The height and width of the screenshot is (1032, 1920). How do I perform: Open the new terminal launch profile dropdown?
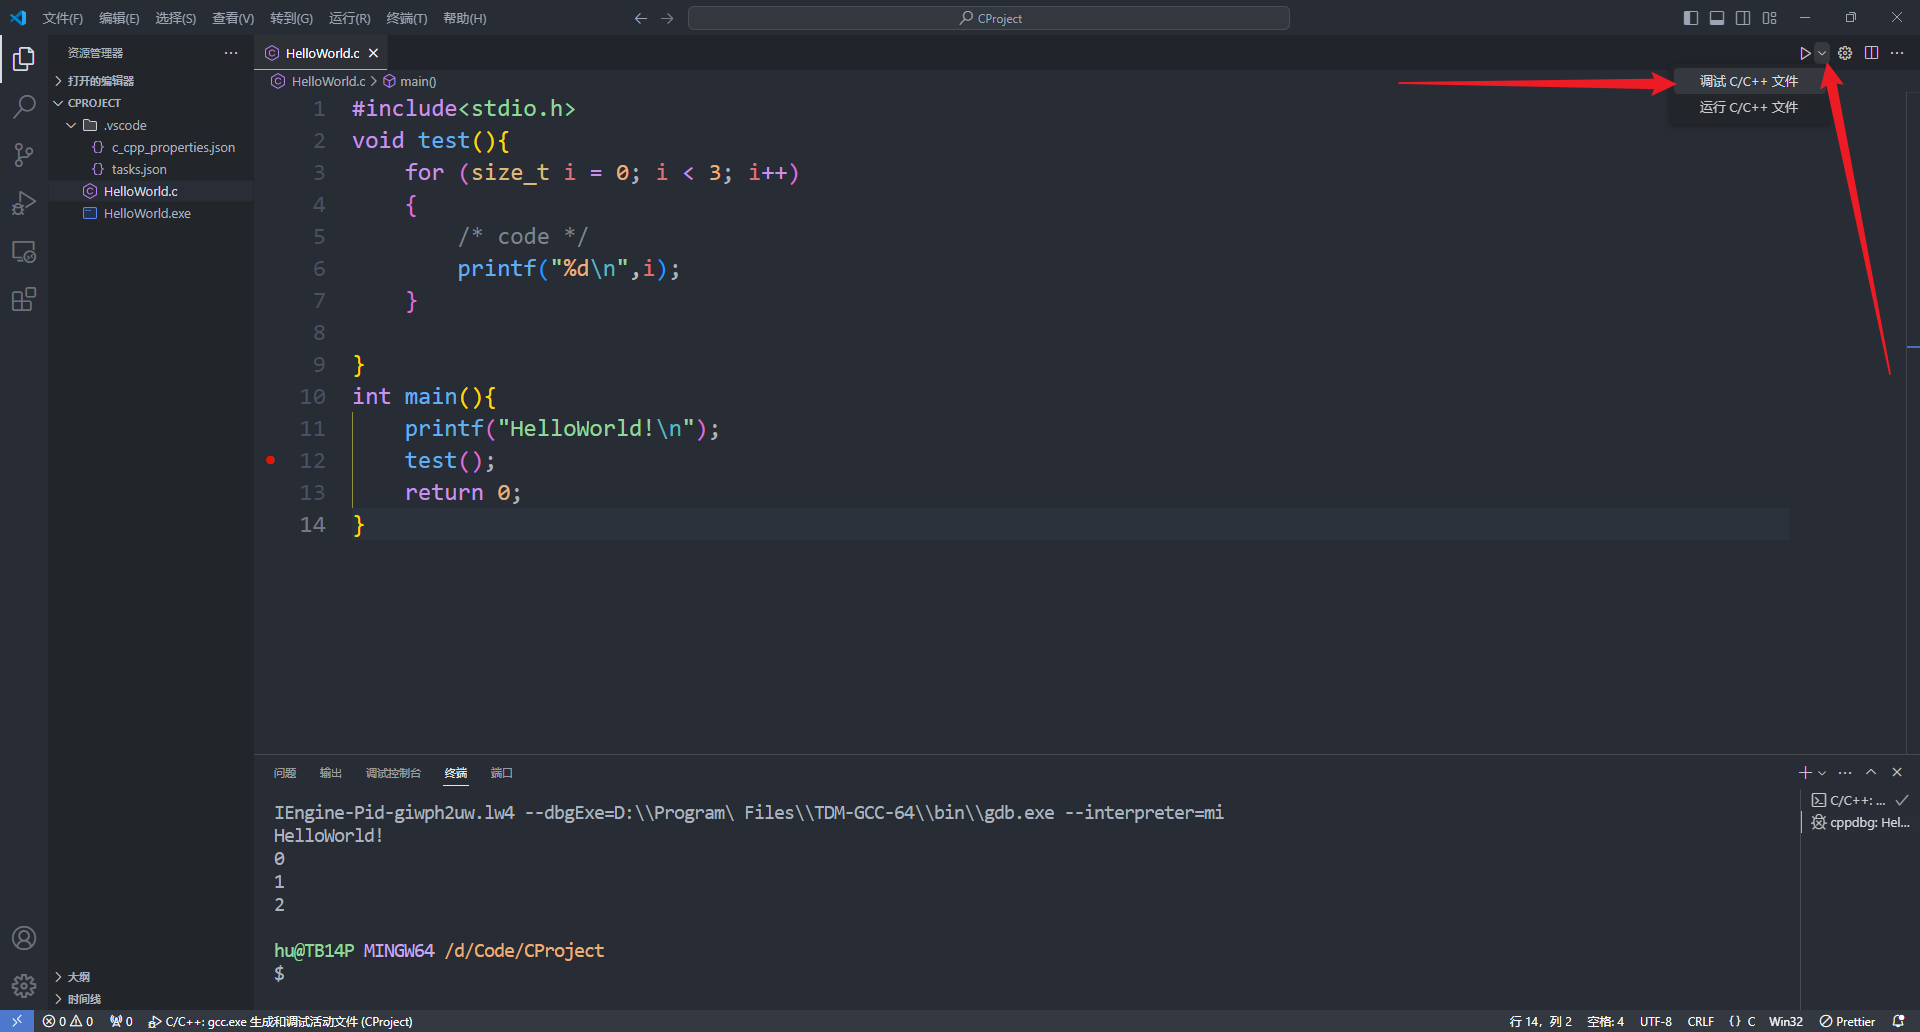point(1822,772)
